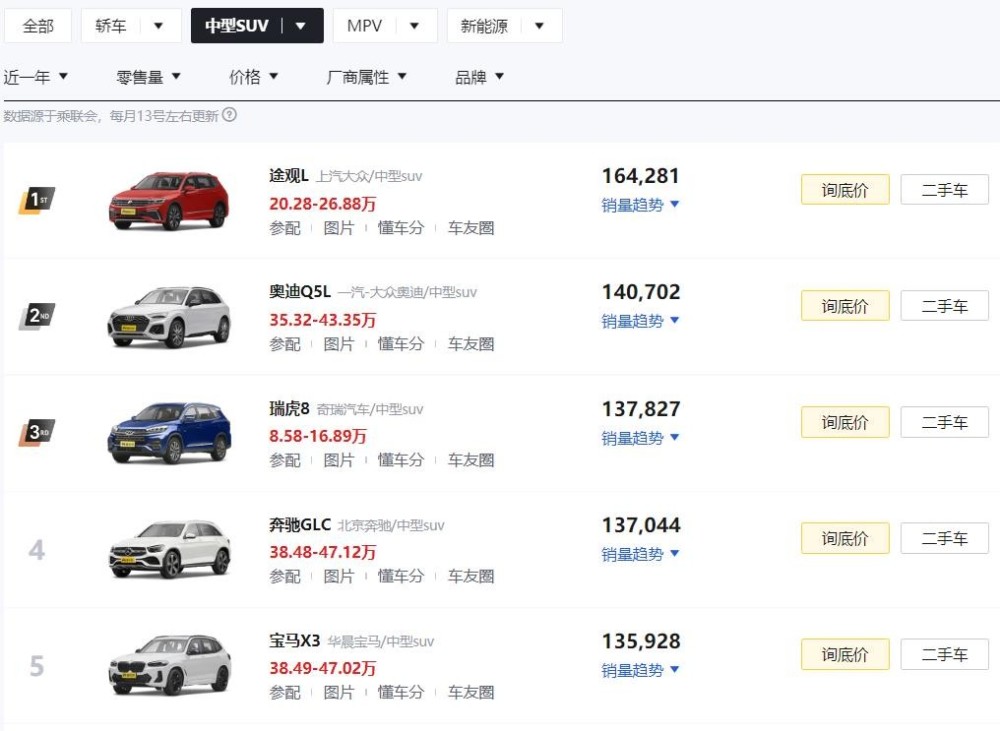Viewport: 1000px width, 731px height.
Task: Open the blue Tiggo 8 car image
Action: (x=169, y=433)
